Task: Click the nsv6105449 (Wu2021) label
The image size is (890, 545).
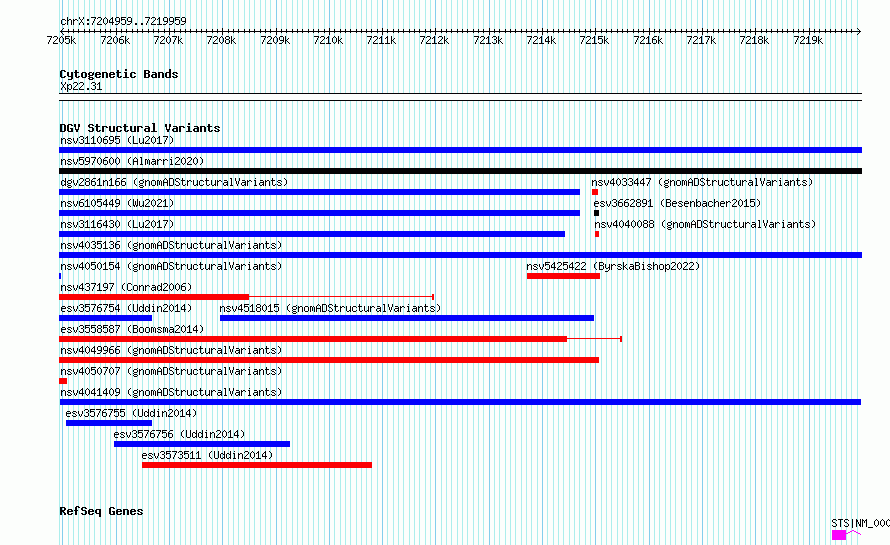Action: (117, 203)
